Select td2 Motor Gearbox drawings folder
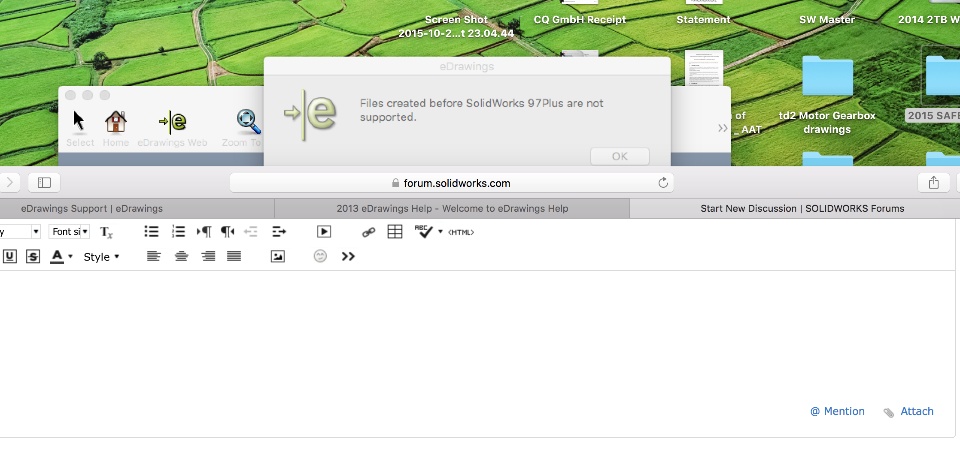 coord(827,95)
